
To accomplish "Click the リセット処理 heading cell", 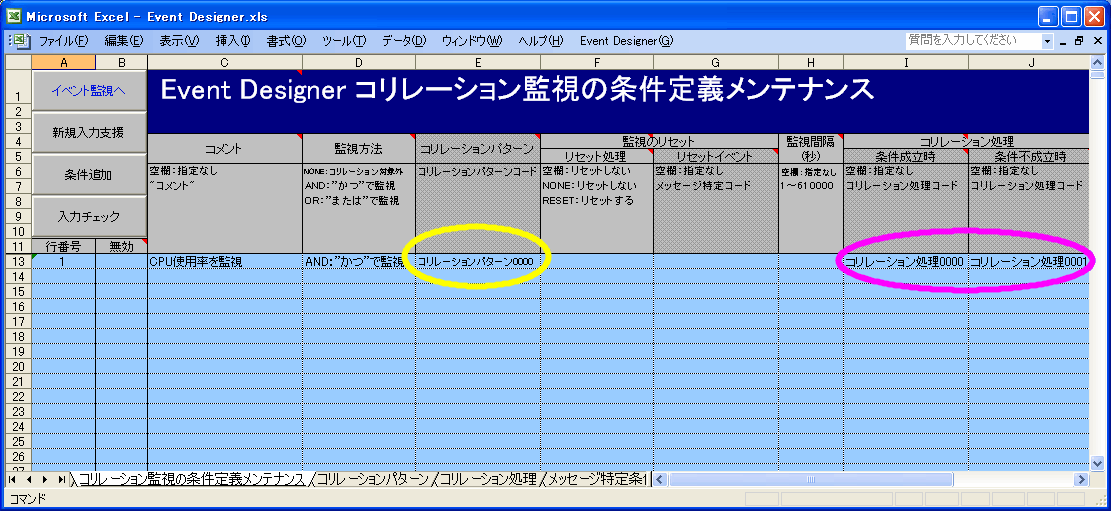I will click(x=597, y=156).
